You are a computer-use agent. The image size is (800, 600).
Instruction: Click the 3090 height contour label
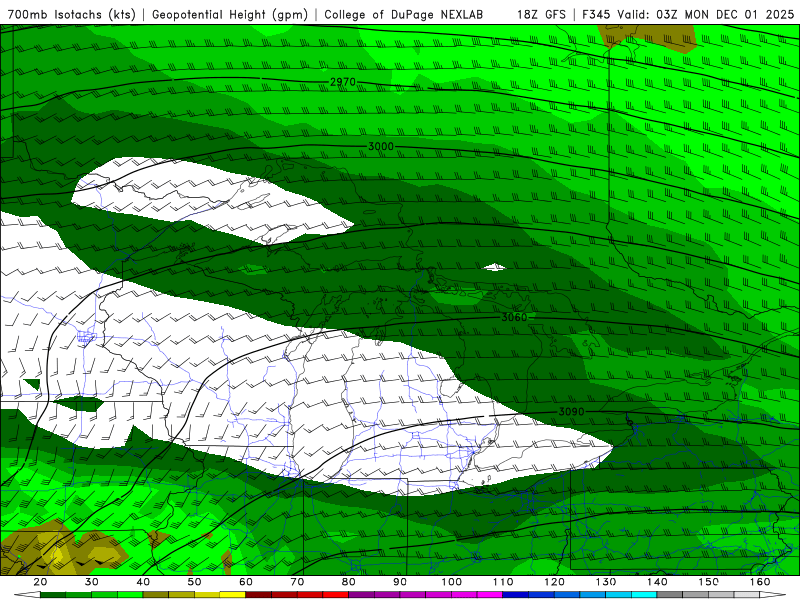pos(571,411)
